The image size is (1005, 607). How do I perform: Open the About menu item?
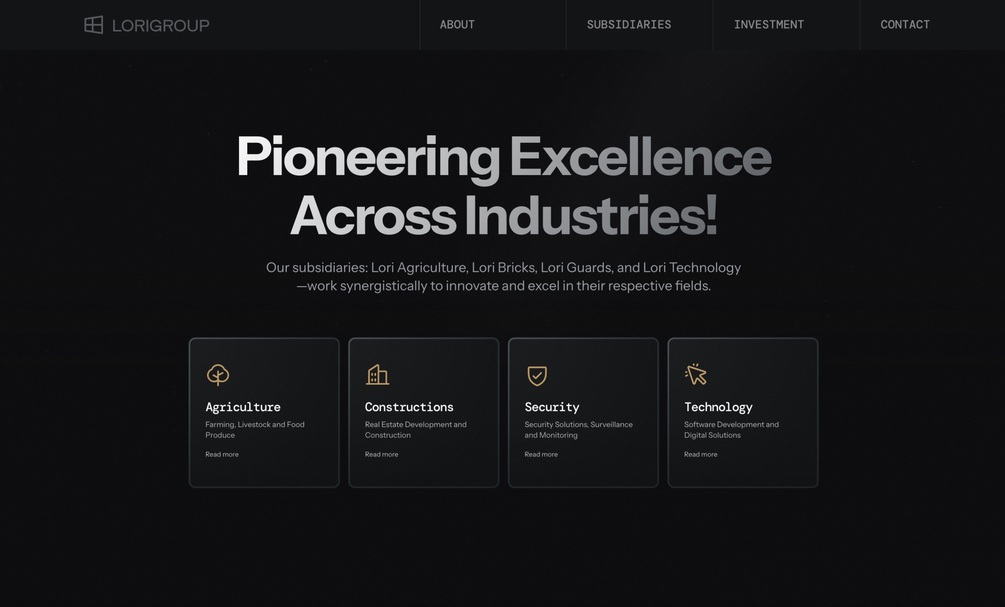pyautogui.click(x=457, y=24)
